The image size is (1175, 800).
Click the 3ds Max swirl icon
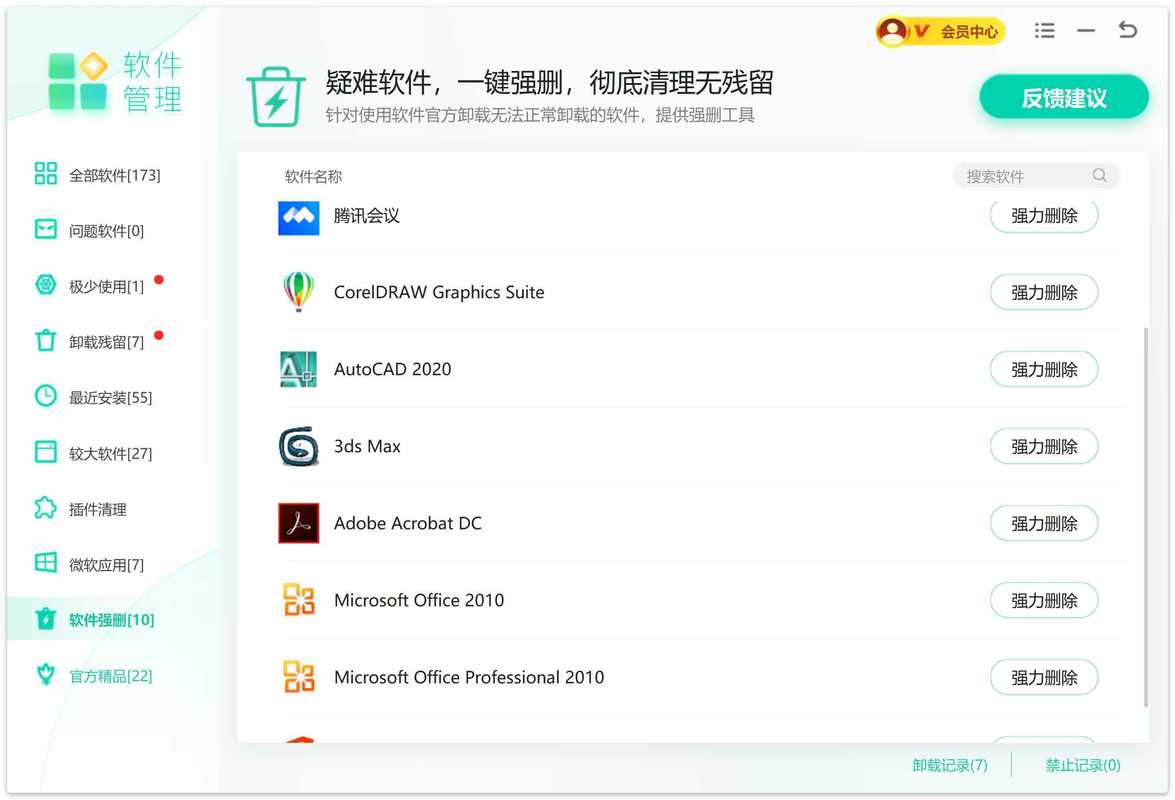point(298,446)
